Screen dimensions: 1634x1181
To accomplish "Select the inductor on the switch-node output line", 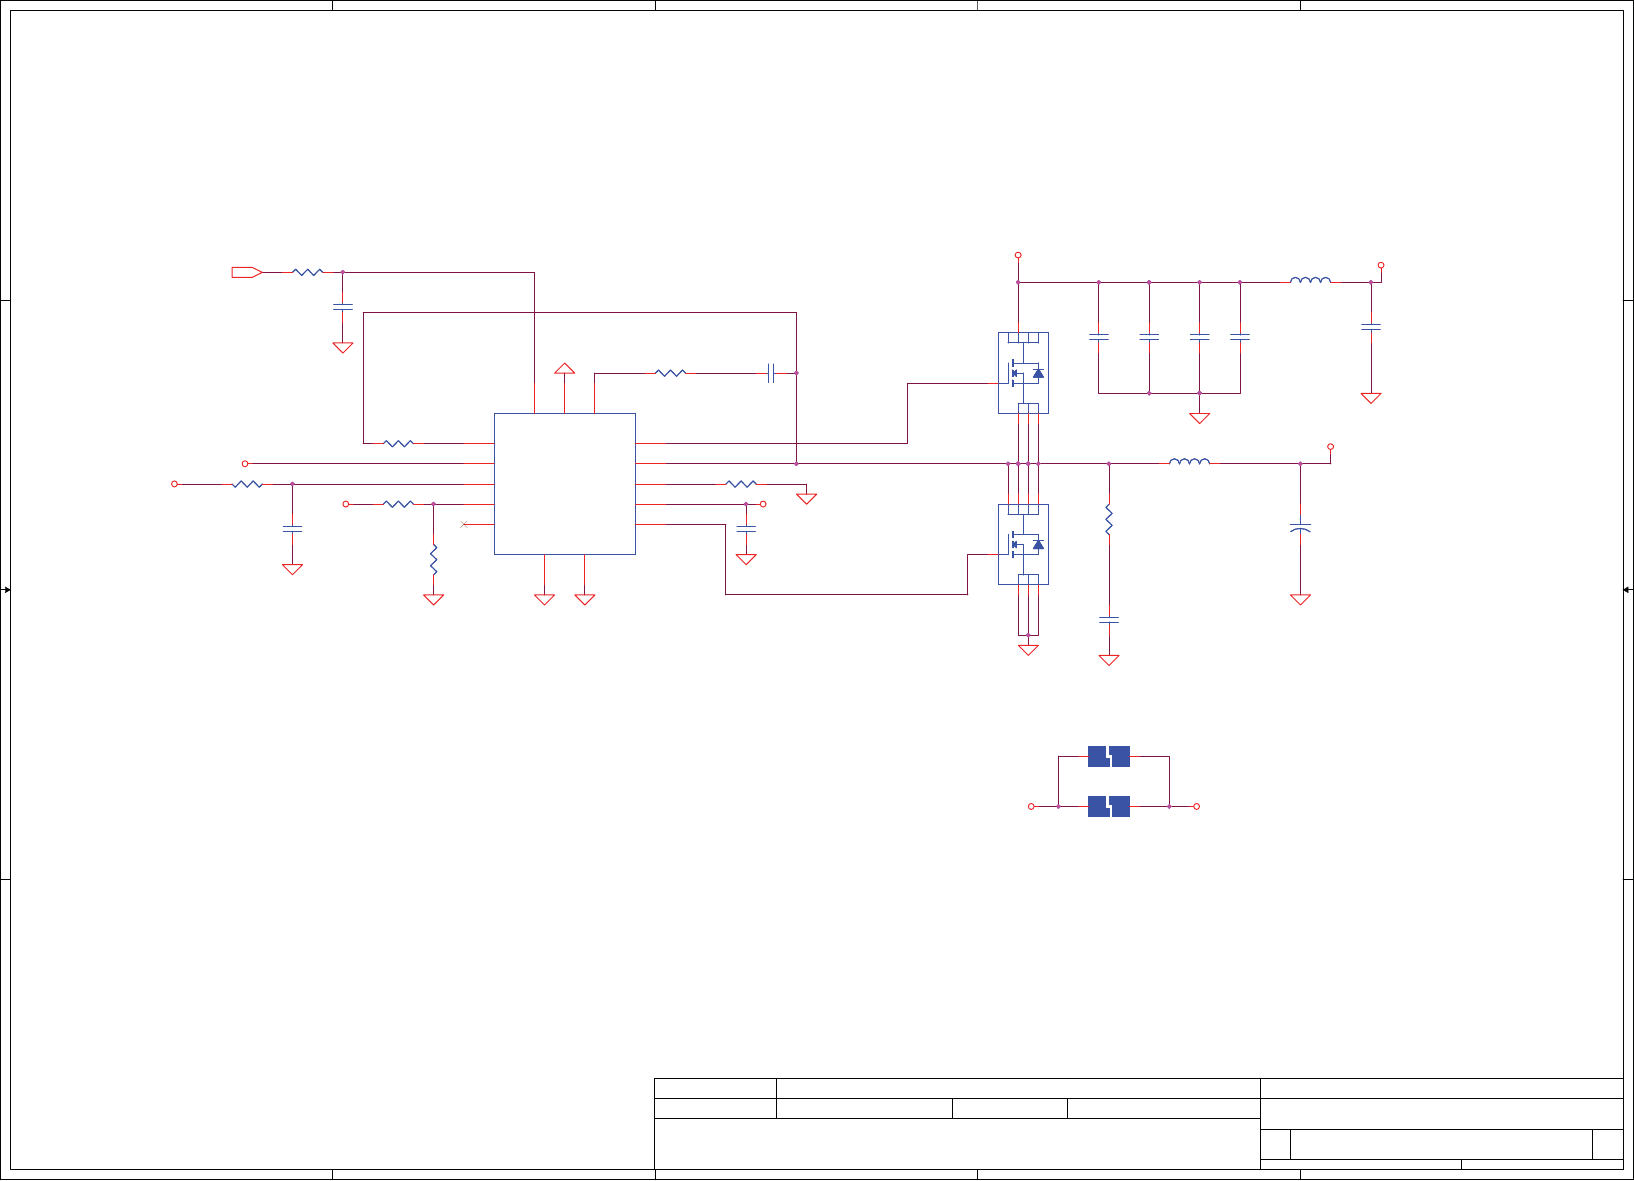I will click(1189, 461).
